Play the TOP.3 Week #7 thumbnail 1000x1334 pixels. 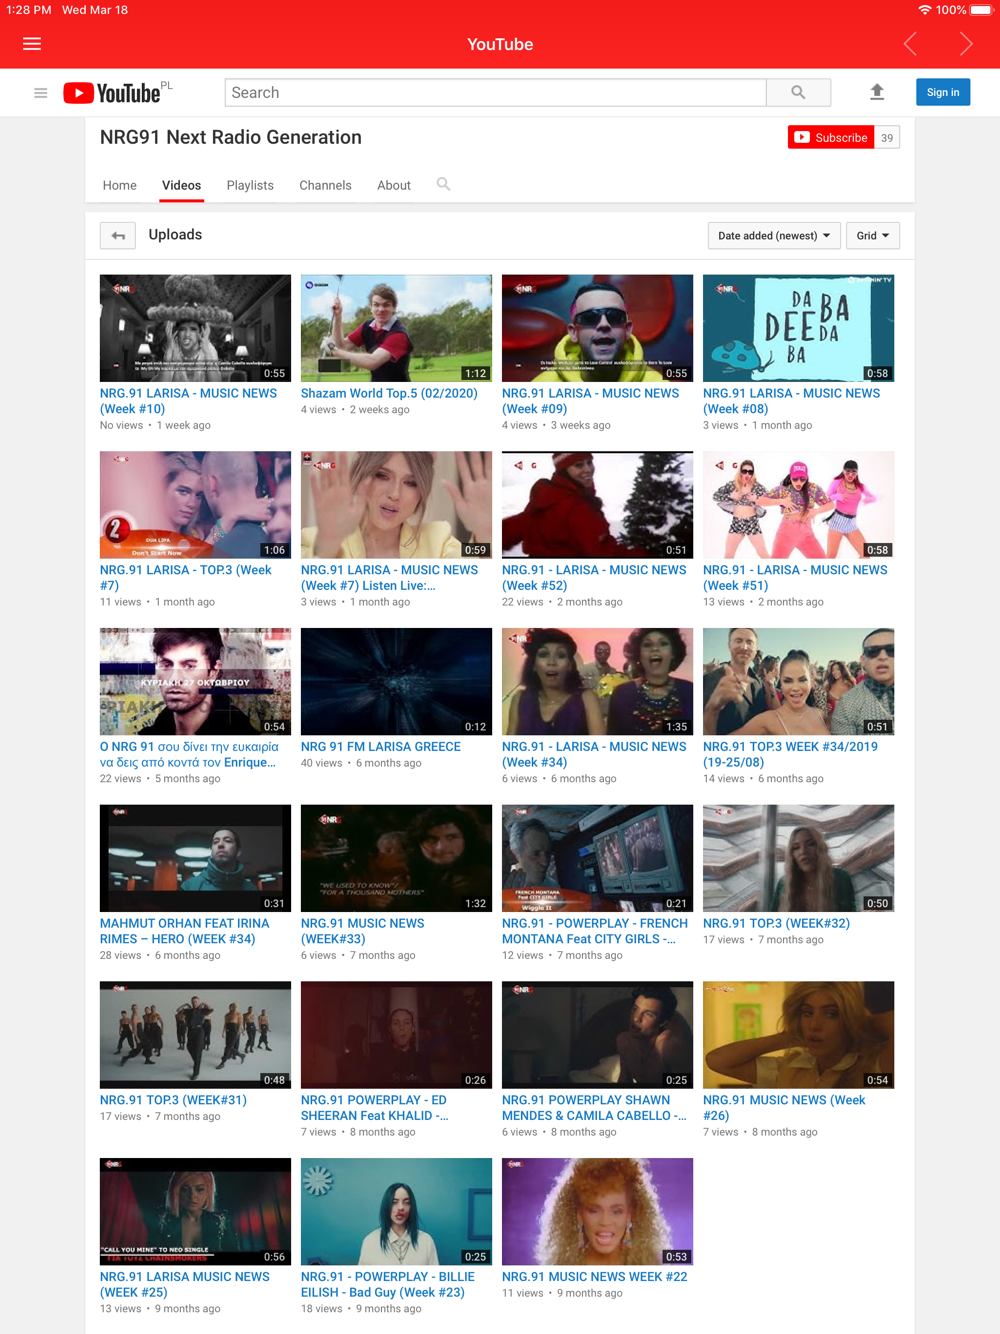pyautogui.click(x=195, y=505)
